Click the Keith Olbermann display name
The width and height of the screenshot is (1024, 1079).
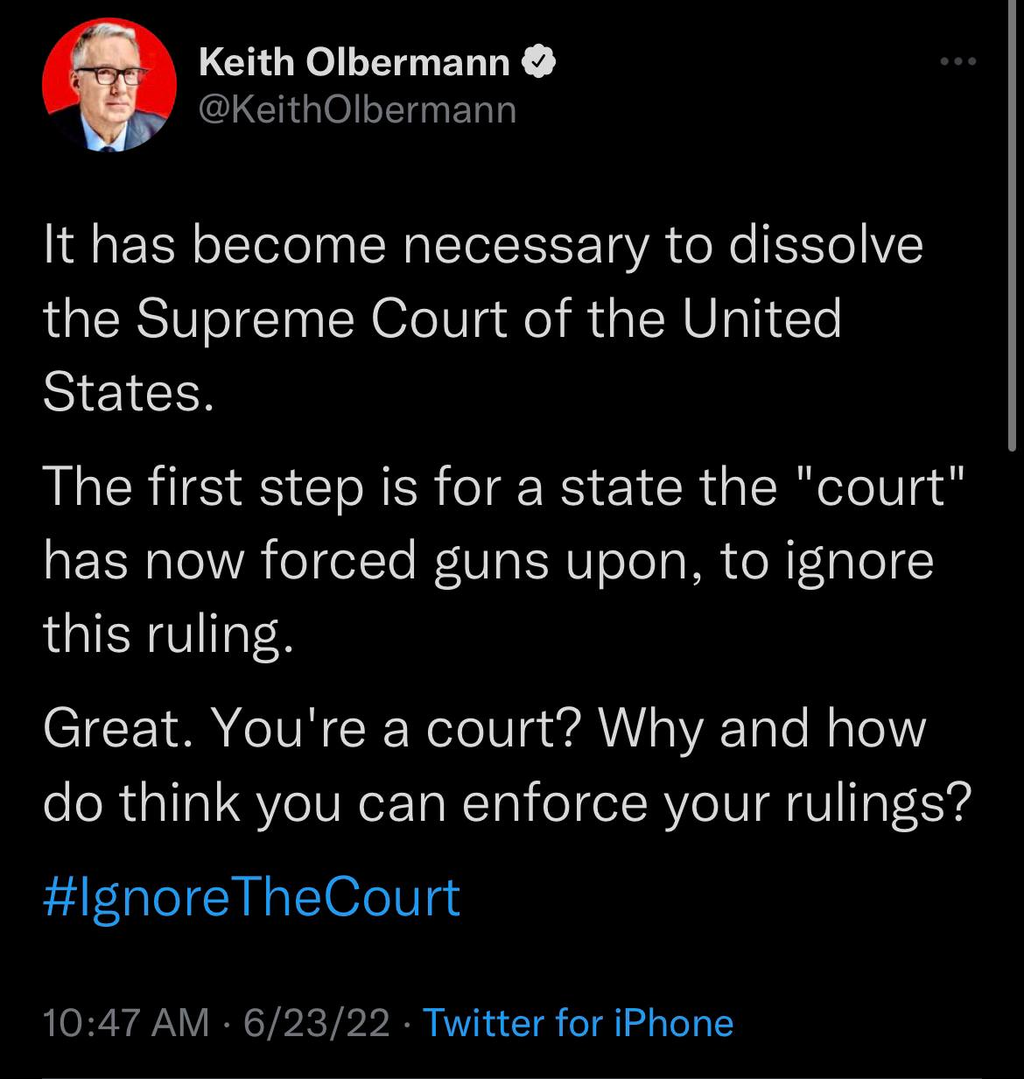pyautogui.click(x=355, y=63)
